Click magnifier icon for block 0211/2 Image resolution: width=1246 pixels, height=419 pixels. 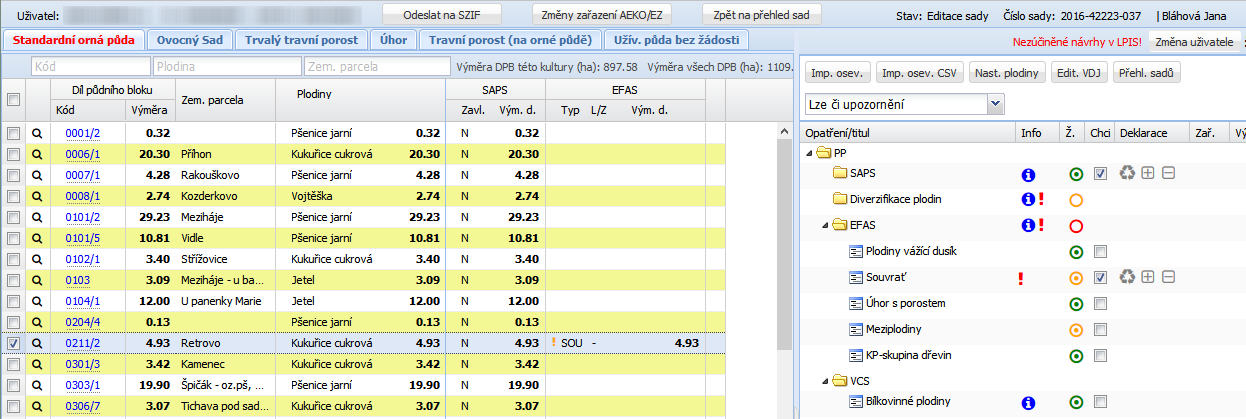click(x=38, y=343)
